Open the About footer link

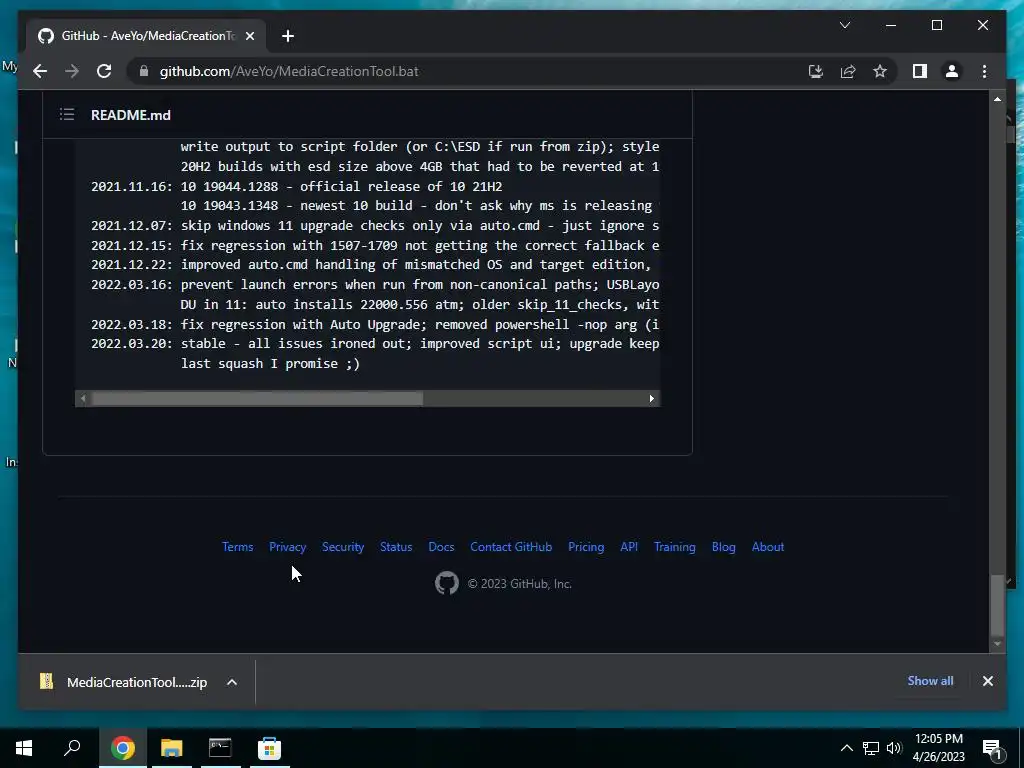(767, 547)
